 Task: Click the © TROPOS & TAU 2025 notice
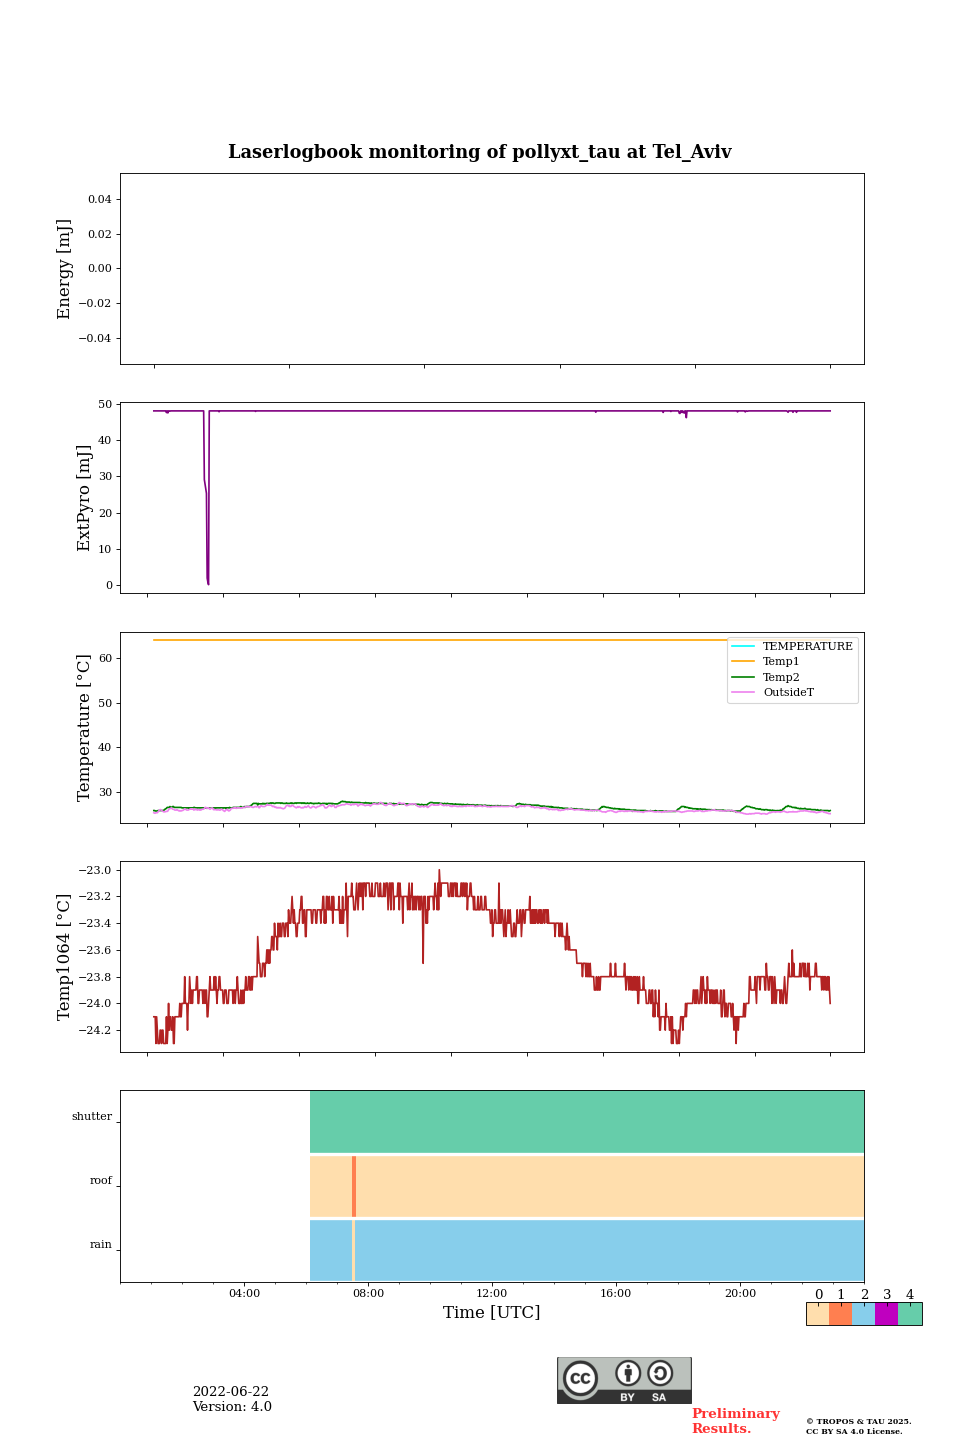pyautogui.click(x=859, y=1421)
